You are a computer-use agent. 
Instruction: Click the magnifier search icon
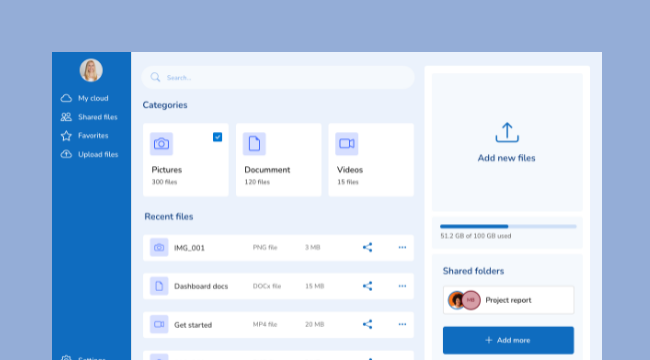coord(155,77)
